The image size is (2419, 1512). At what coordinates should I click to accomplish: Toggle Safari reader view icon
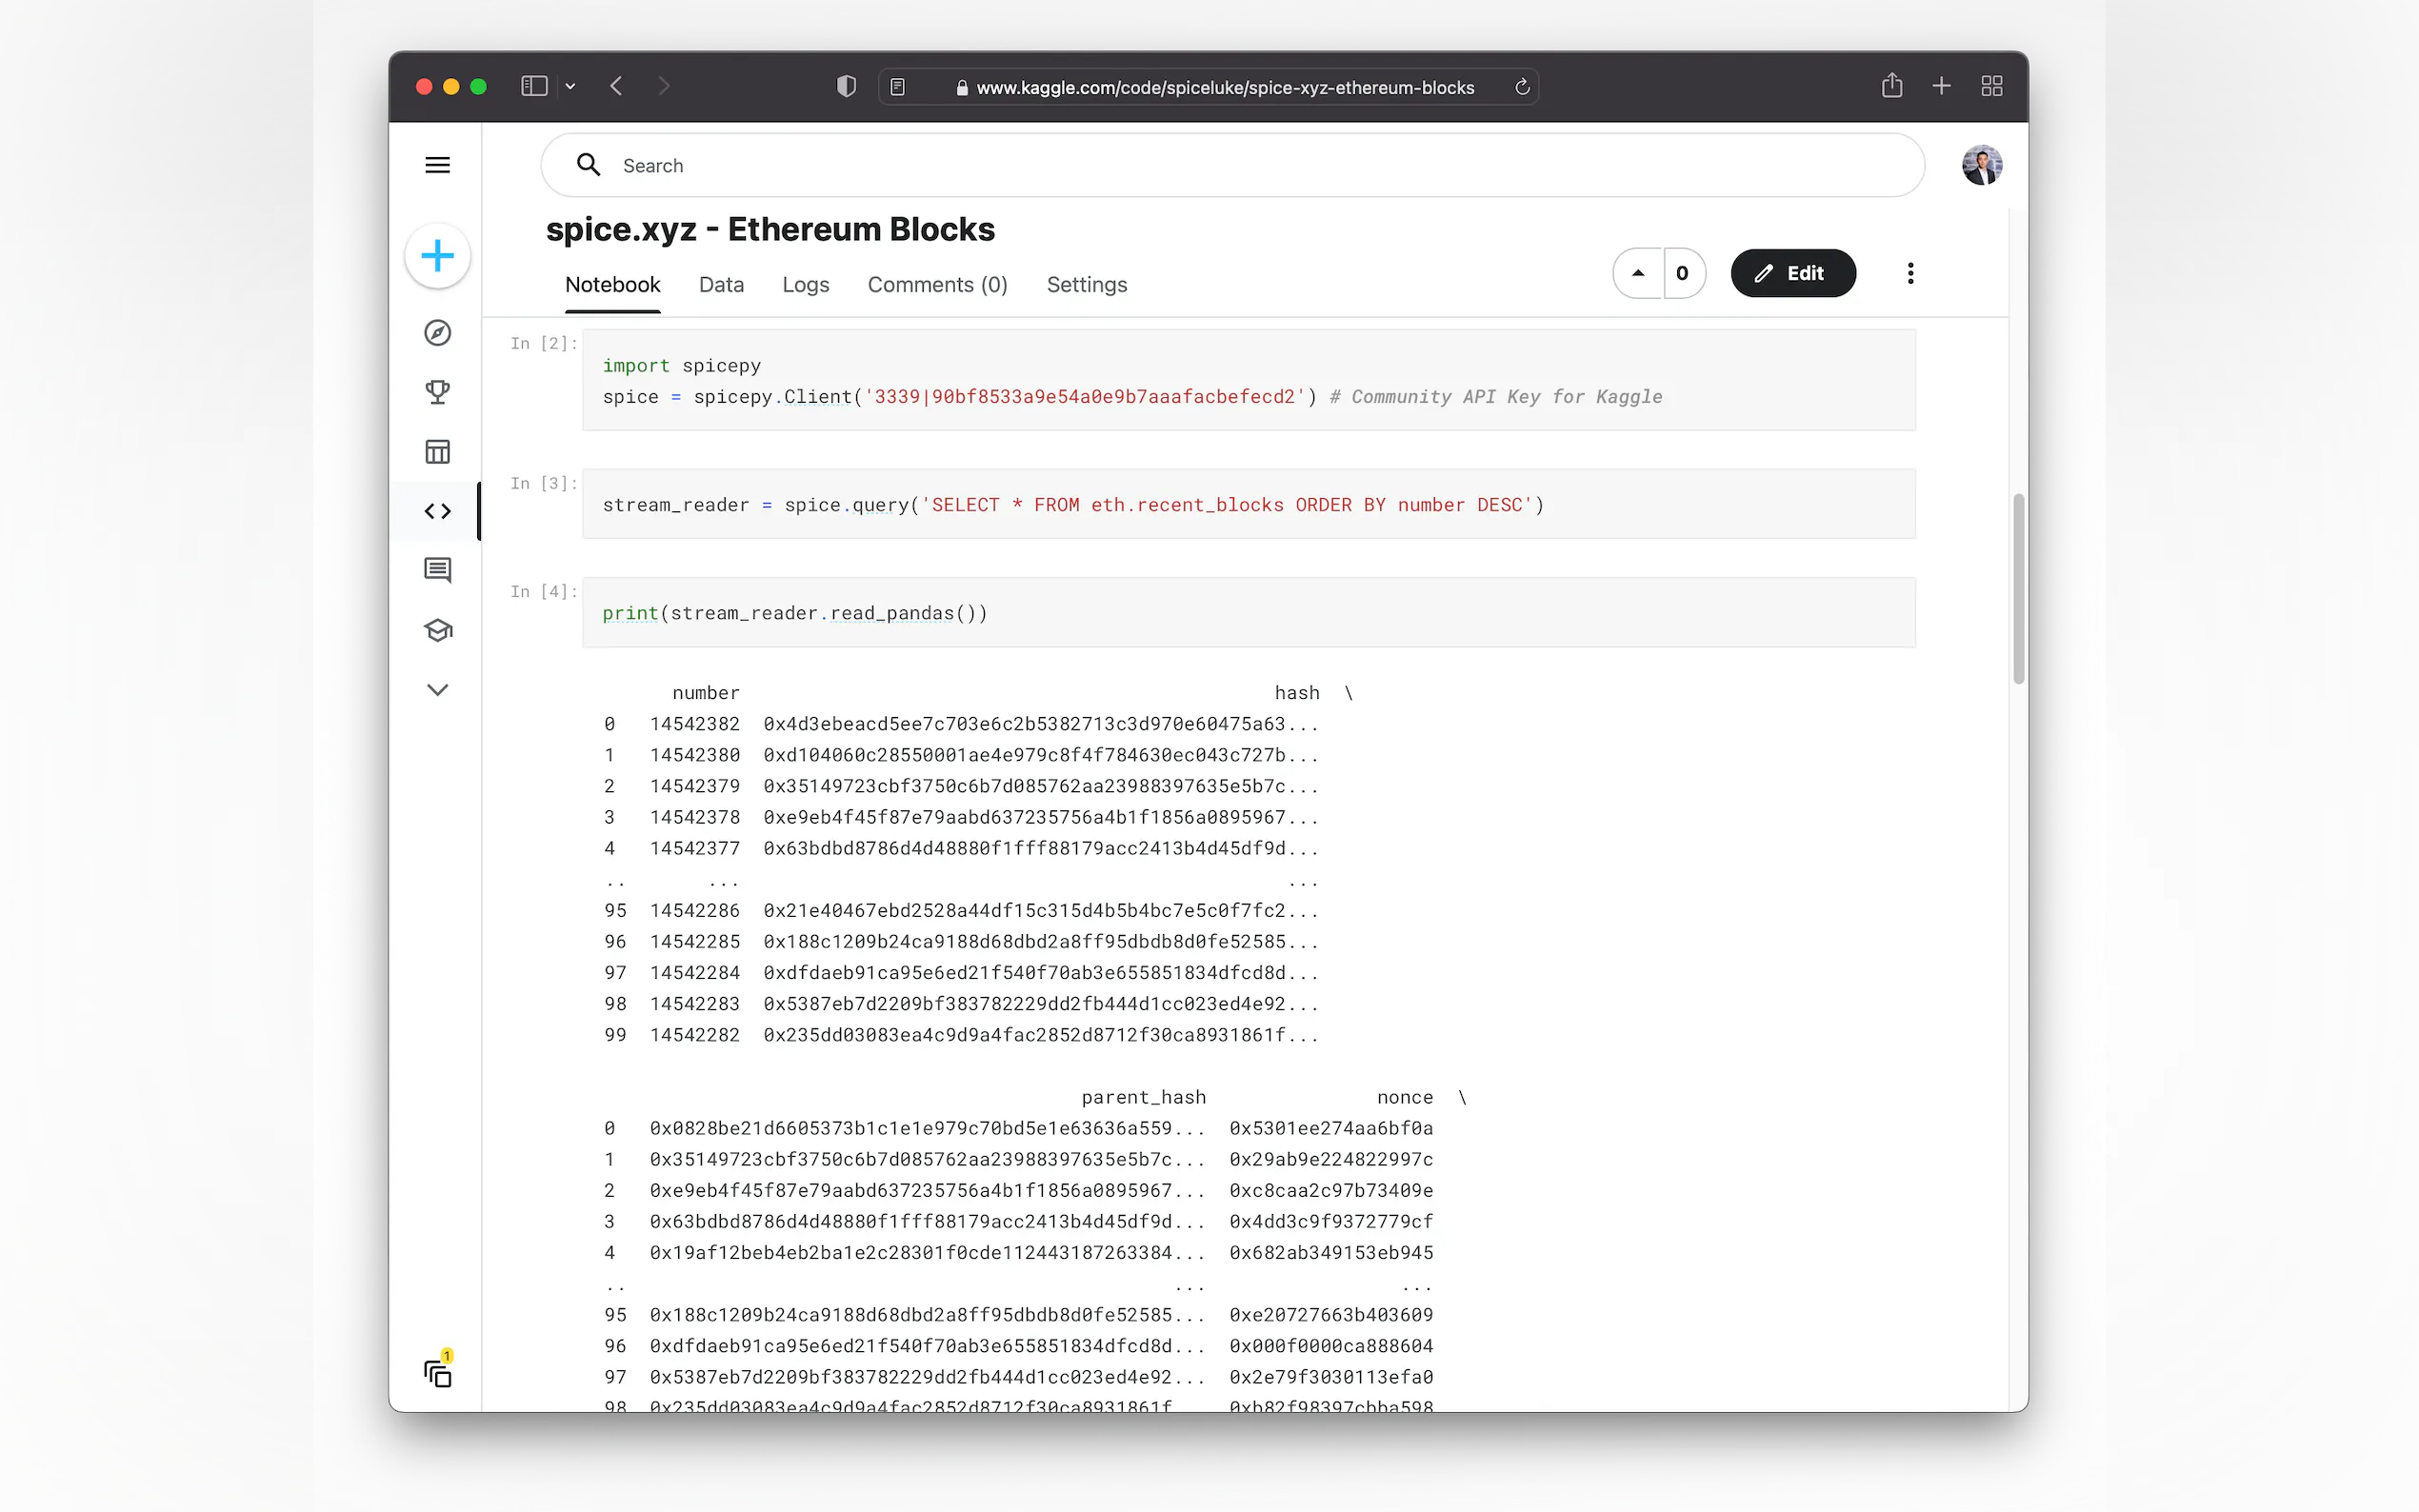[x=897, y=87]
